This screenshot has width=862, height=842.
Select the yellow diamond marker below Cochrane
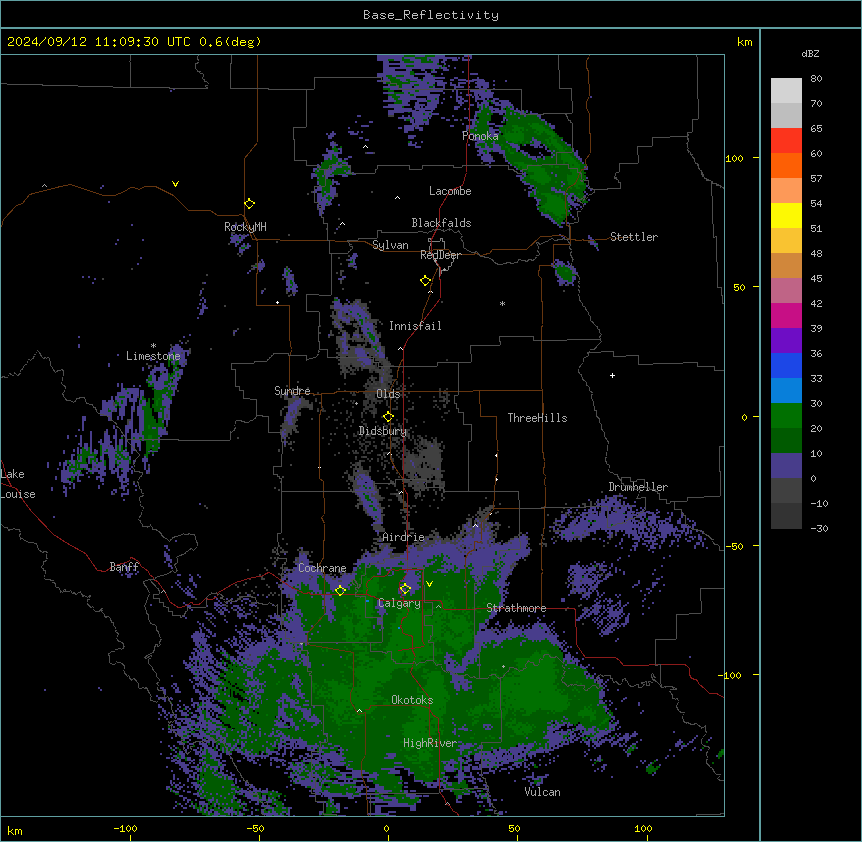click(x=340, y=591)
